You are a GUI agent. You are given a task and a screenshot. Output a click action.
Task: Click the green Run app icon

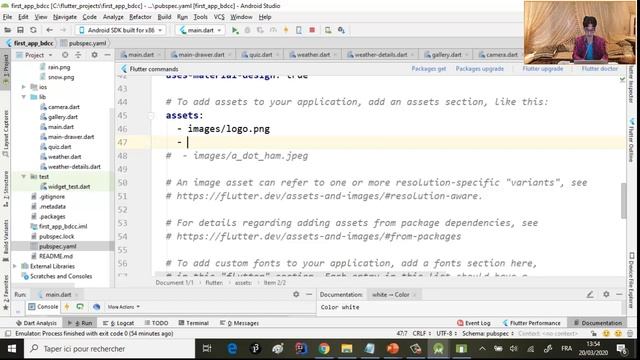click(x=235, y=30)
